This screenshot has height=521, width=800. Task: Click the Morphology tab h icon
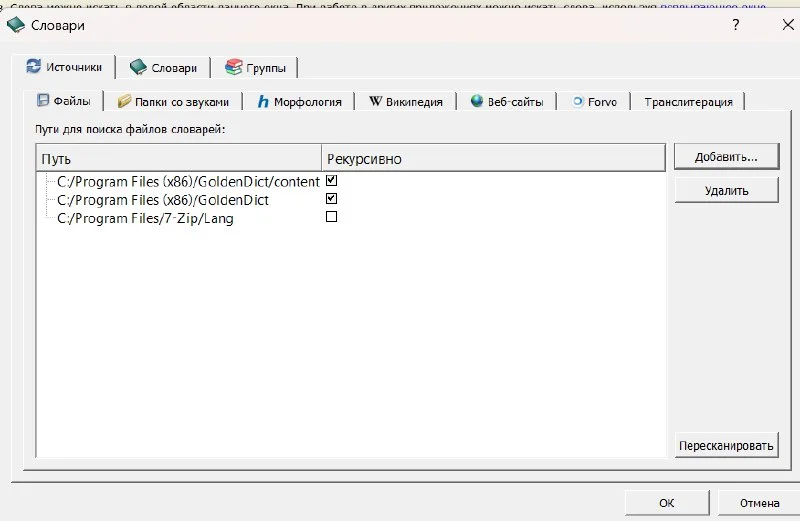click(263, 101)
